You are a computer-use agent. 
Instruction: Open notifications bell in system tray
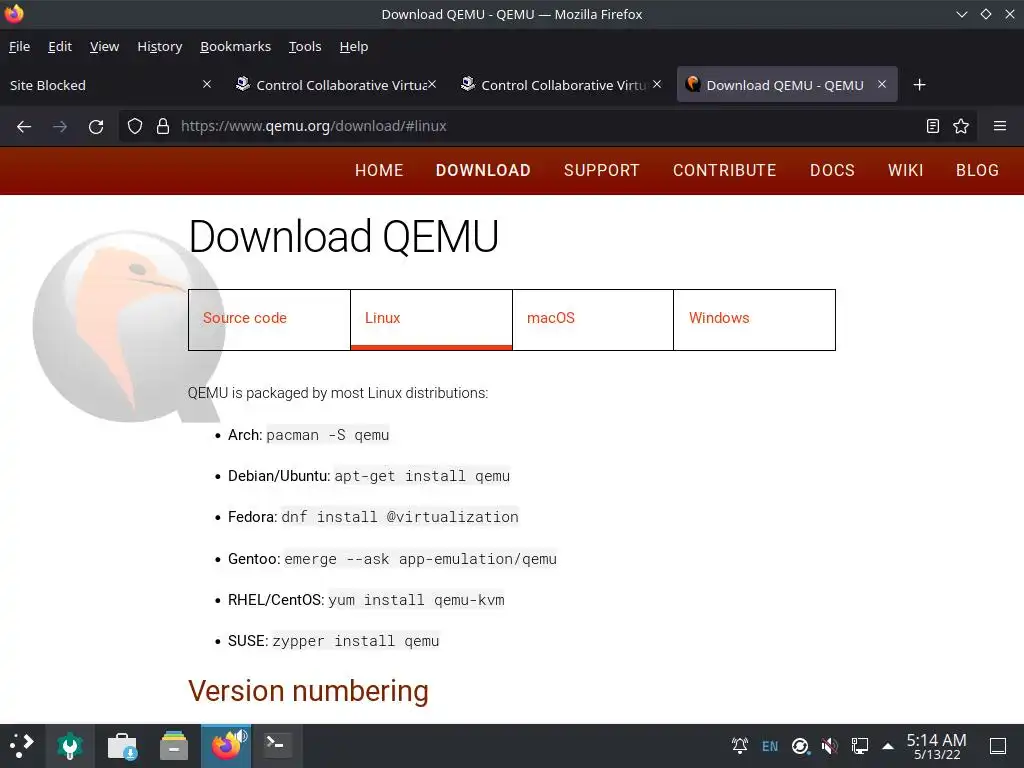click(740, 746)
